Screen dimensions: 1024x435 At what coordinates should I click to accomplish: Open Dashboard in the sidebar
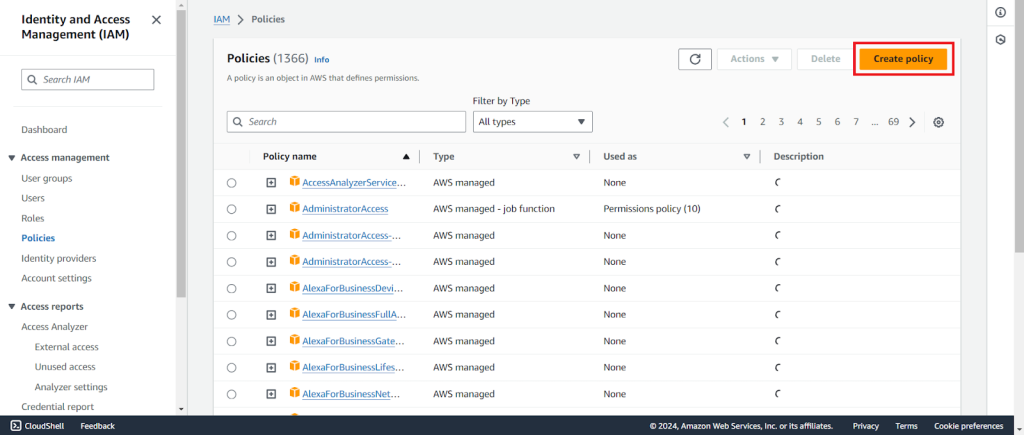pos(44,130)
